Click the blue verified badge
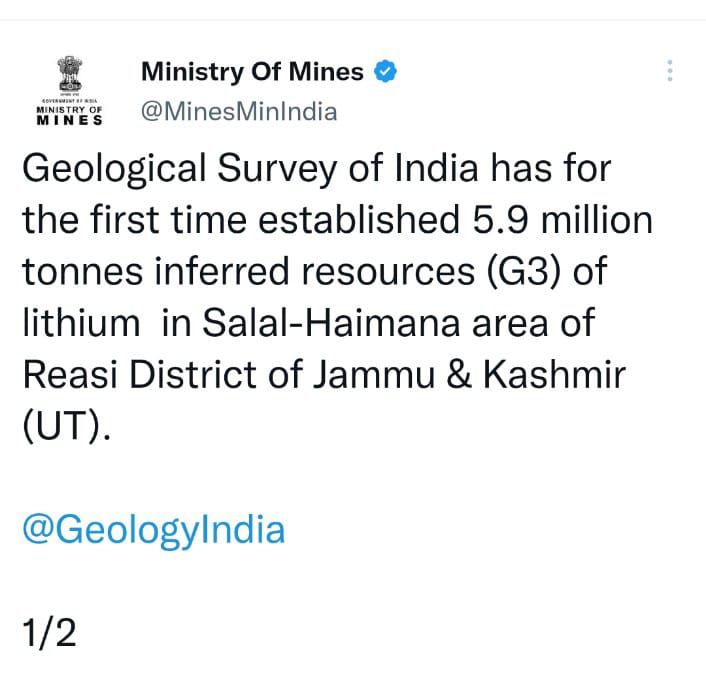This screenshot has width=706, height=679. click(x=387, y=72)
